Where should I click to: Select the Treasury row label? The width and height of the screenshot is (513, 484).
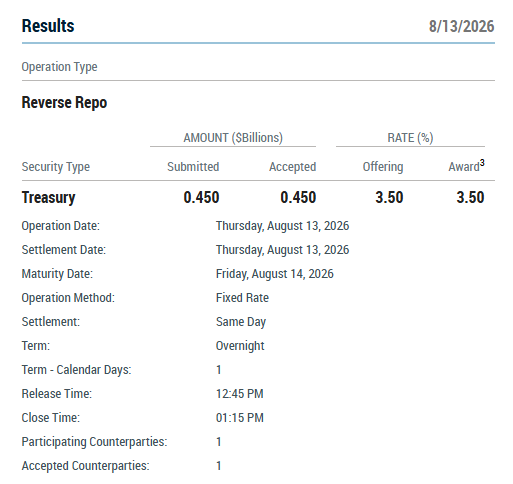click(x=49, y=197)
